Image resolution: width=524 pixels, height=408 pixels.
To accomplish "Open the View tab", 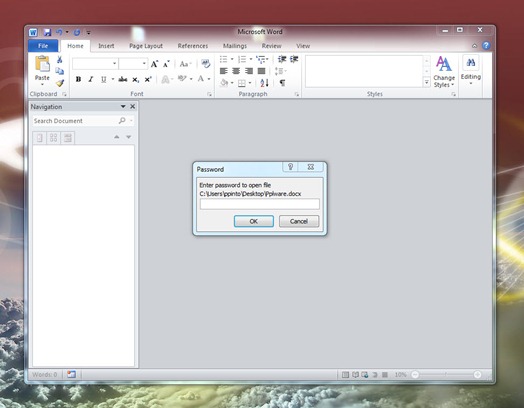I will click(x=303, y=46).
